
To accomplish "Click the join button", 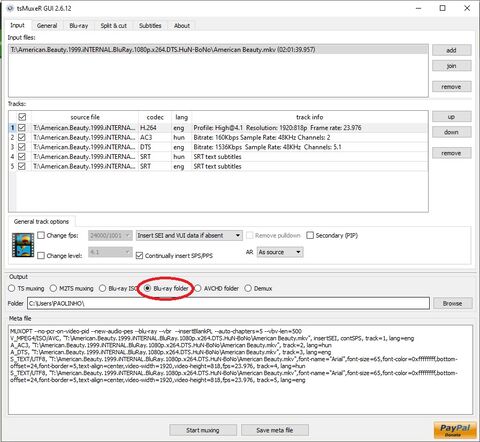I will (x=452, y=66).
